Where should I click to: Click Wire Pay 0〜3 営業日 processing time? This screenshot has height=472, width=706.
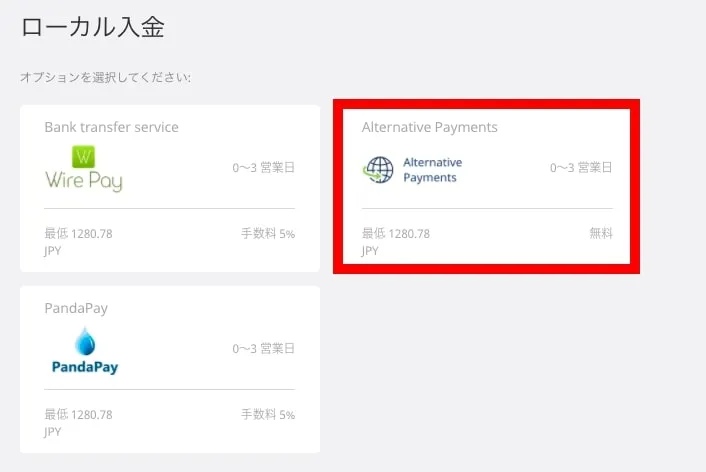point(263,168)
